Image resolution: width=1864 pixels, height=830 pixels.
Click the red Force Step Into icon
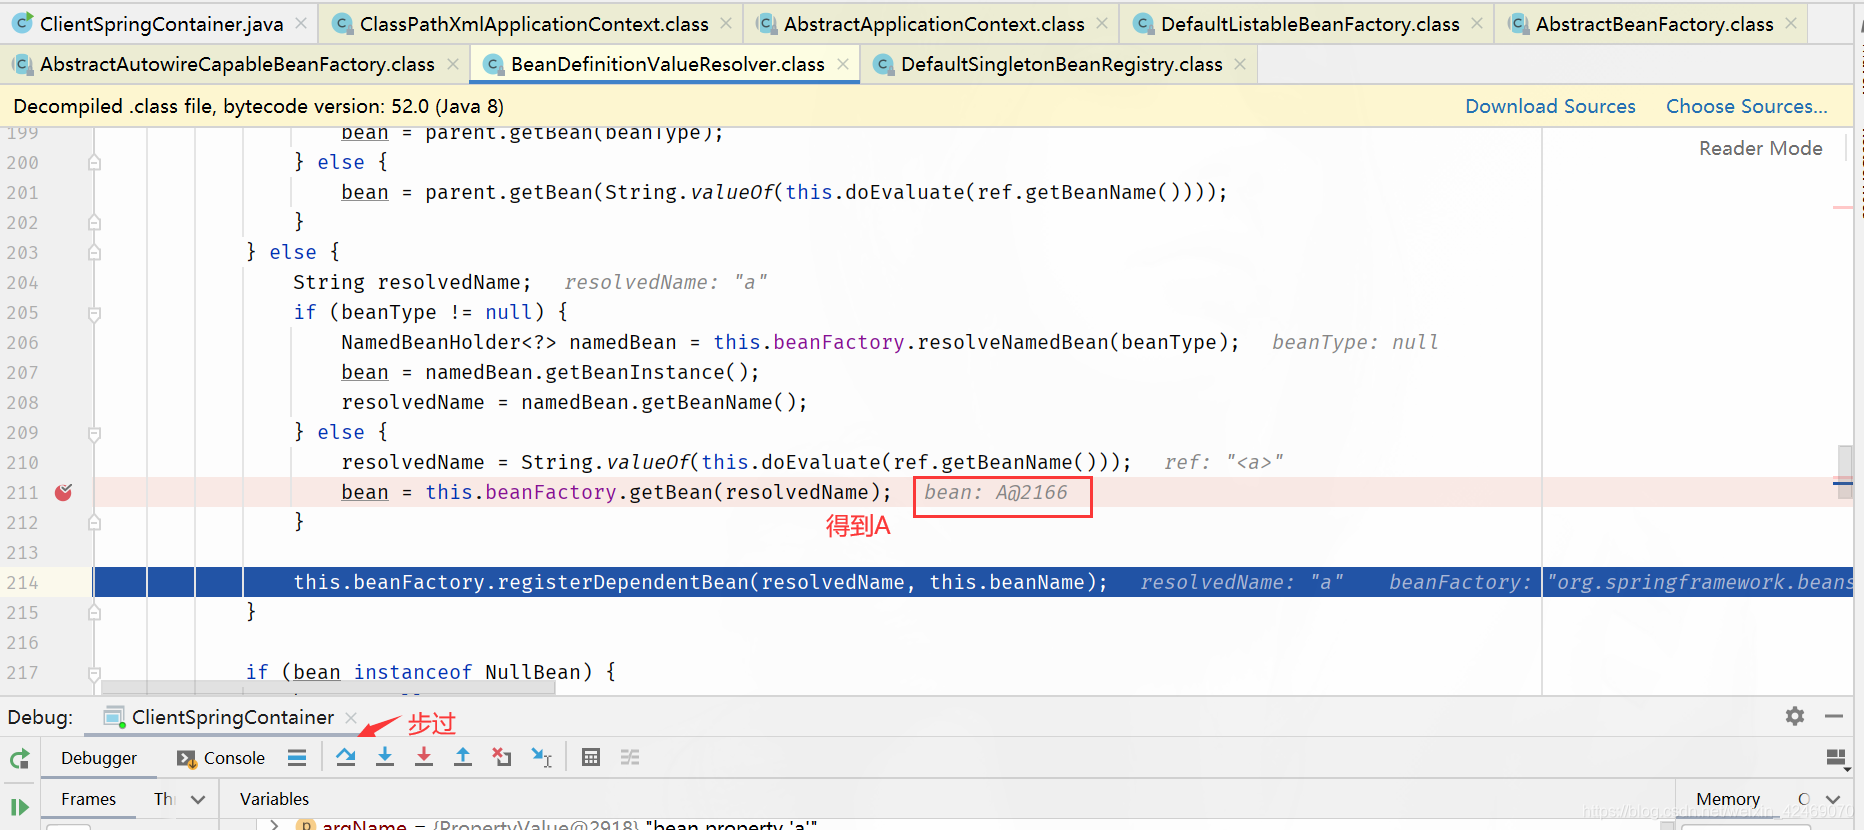tap(424, 757)
